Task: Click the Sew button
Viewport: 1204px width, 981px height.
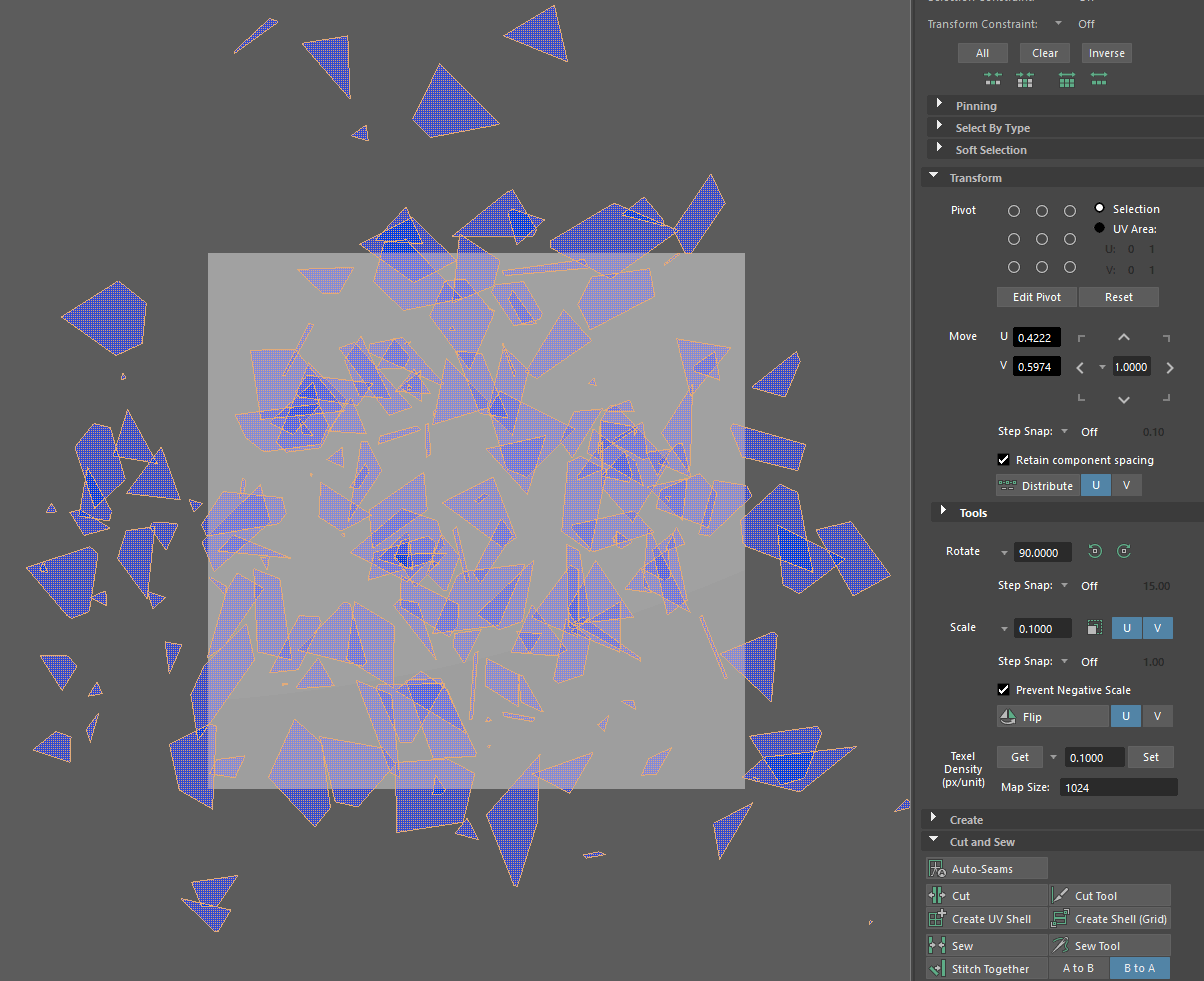Action: 987,946
